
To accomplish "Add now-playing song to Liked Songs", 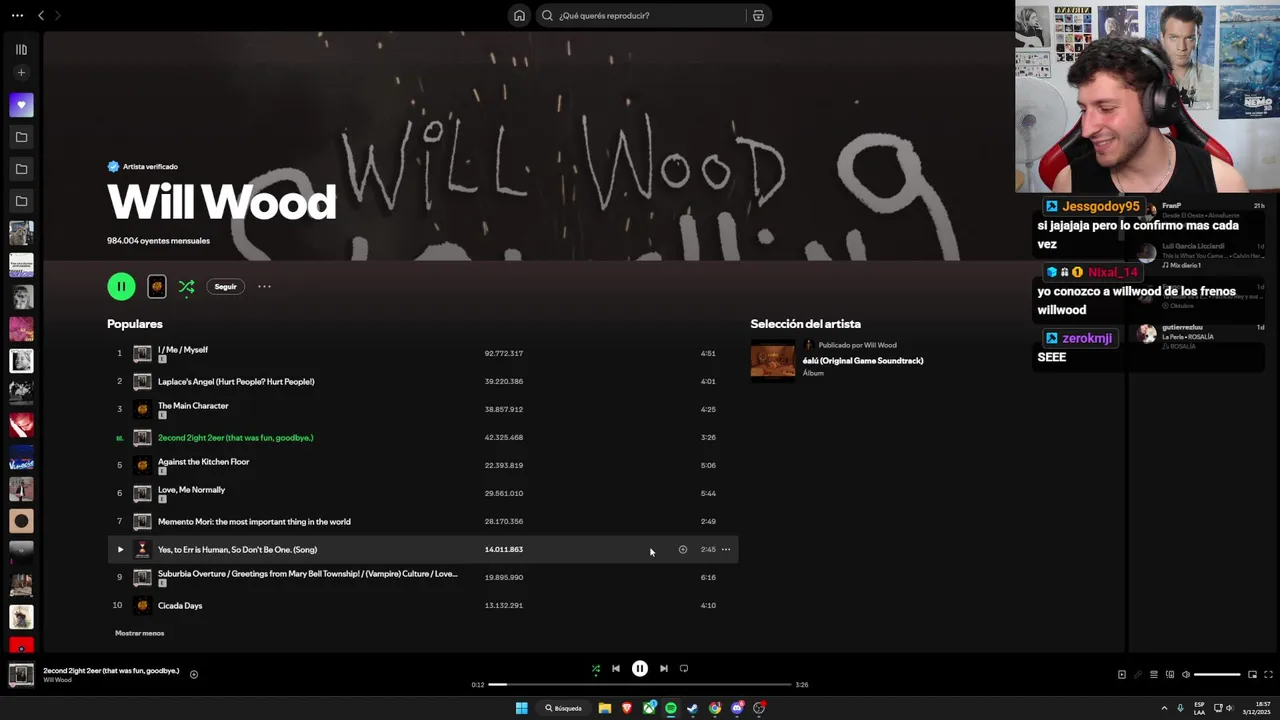I will (194, 674).
